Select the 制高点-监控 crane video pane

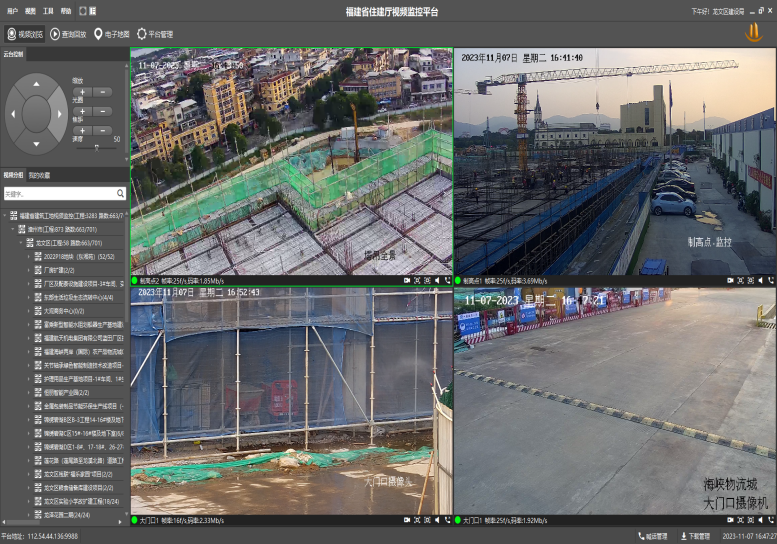[615, 162]
